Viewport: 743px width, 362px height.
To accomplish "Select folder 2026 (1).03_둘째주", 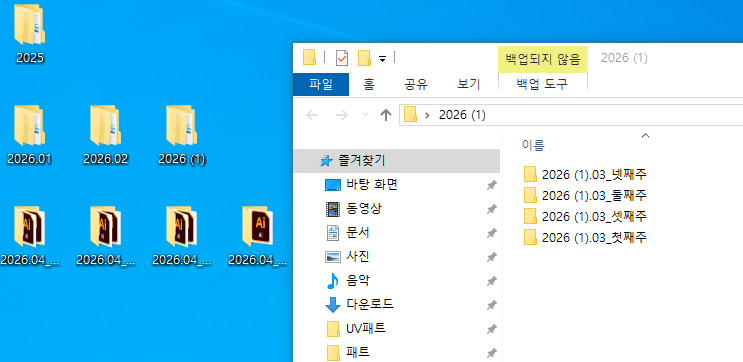I will pos(586,195).
